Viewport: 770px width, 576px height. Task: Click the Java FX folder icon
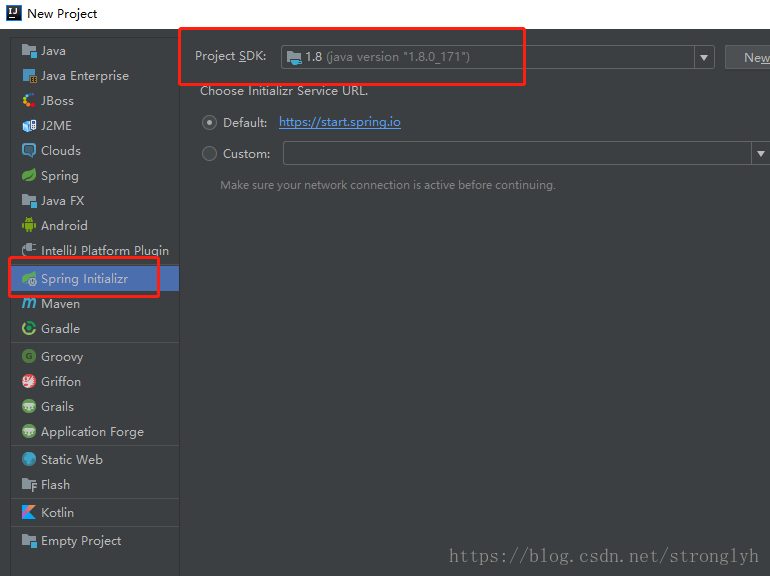[x=29, y=200]
